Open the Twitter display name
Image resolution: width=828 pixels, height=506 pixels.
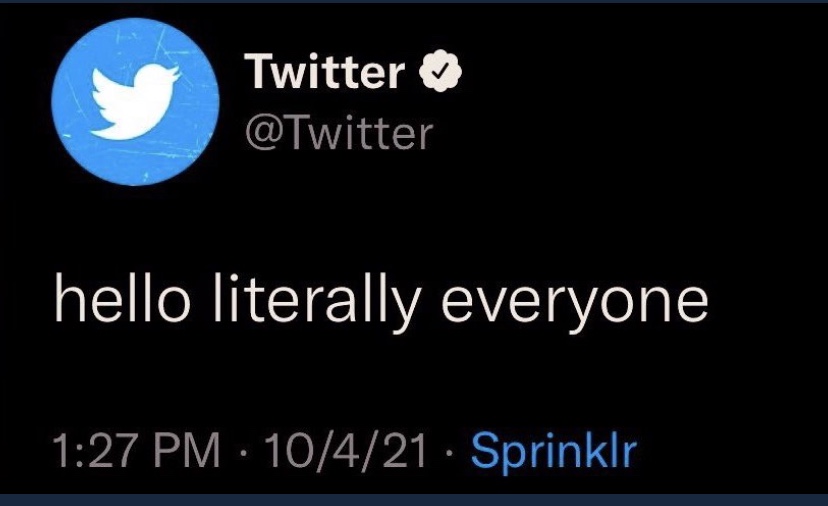[324, 71]
